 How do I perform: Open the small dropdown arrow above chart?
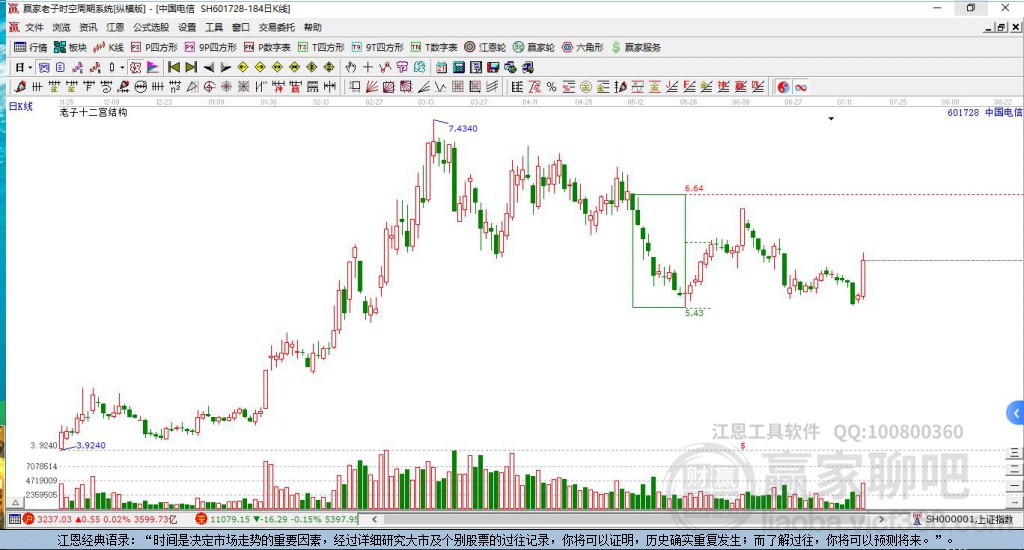point(831,119)
